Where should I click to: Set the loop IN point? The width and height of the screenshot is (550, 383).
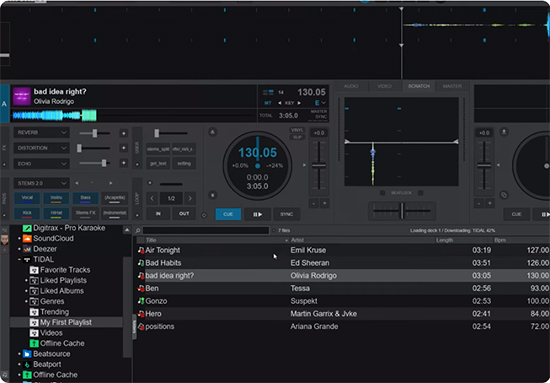coord(158,214)
